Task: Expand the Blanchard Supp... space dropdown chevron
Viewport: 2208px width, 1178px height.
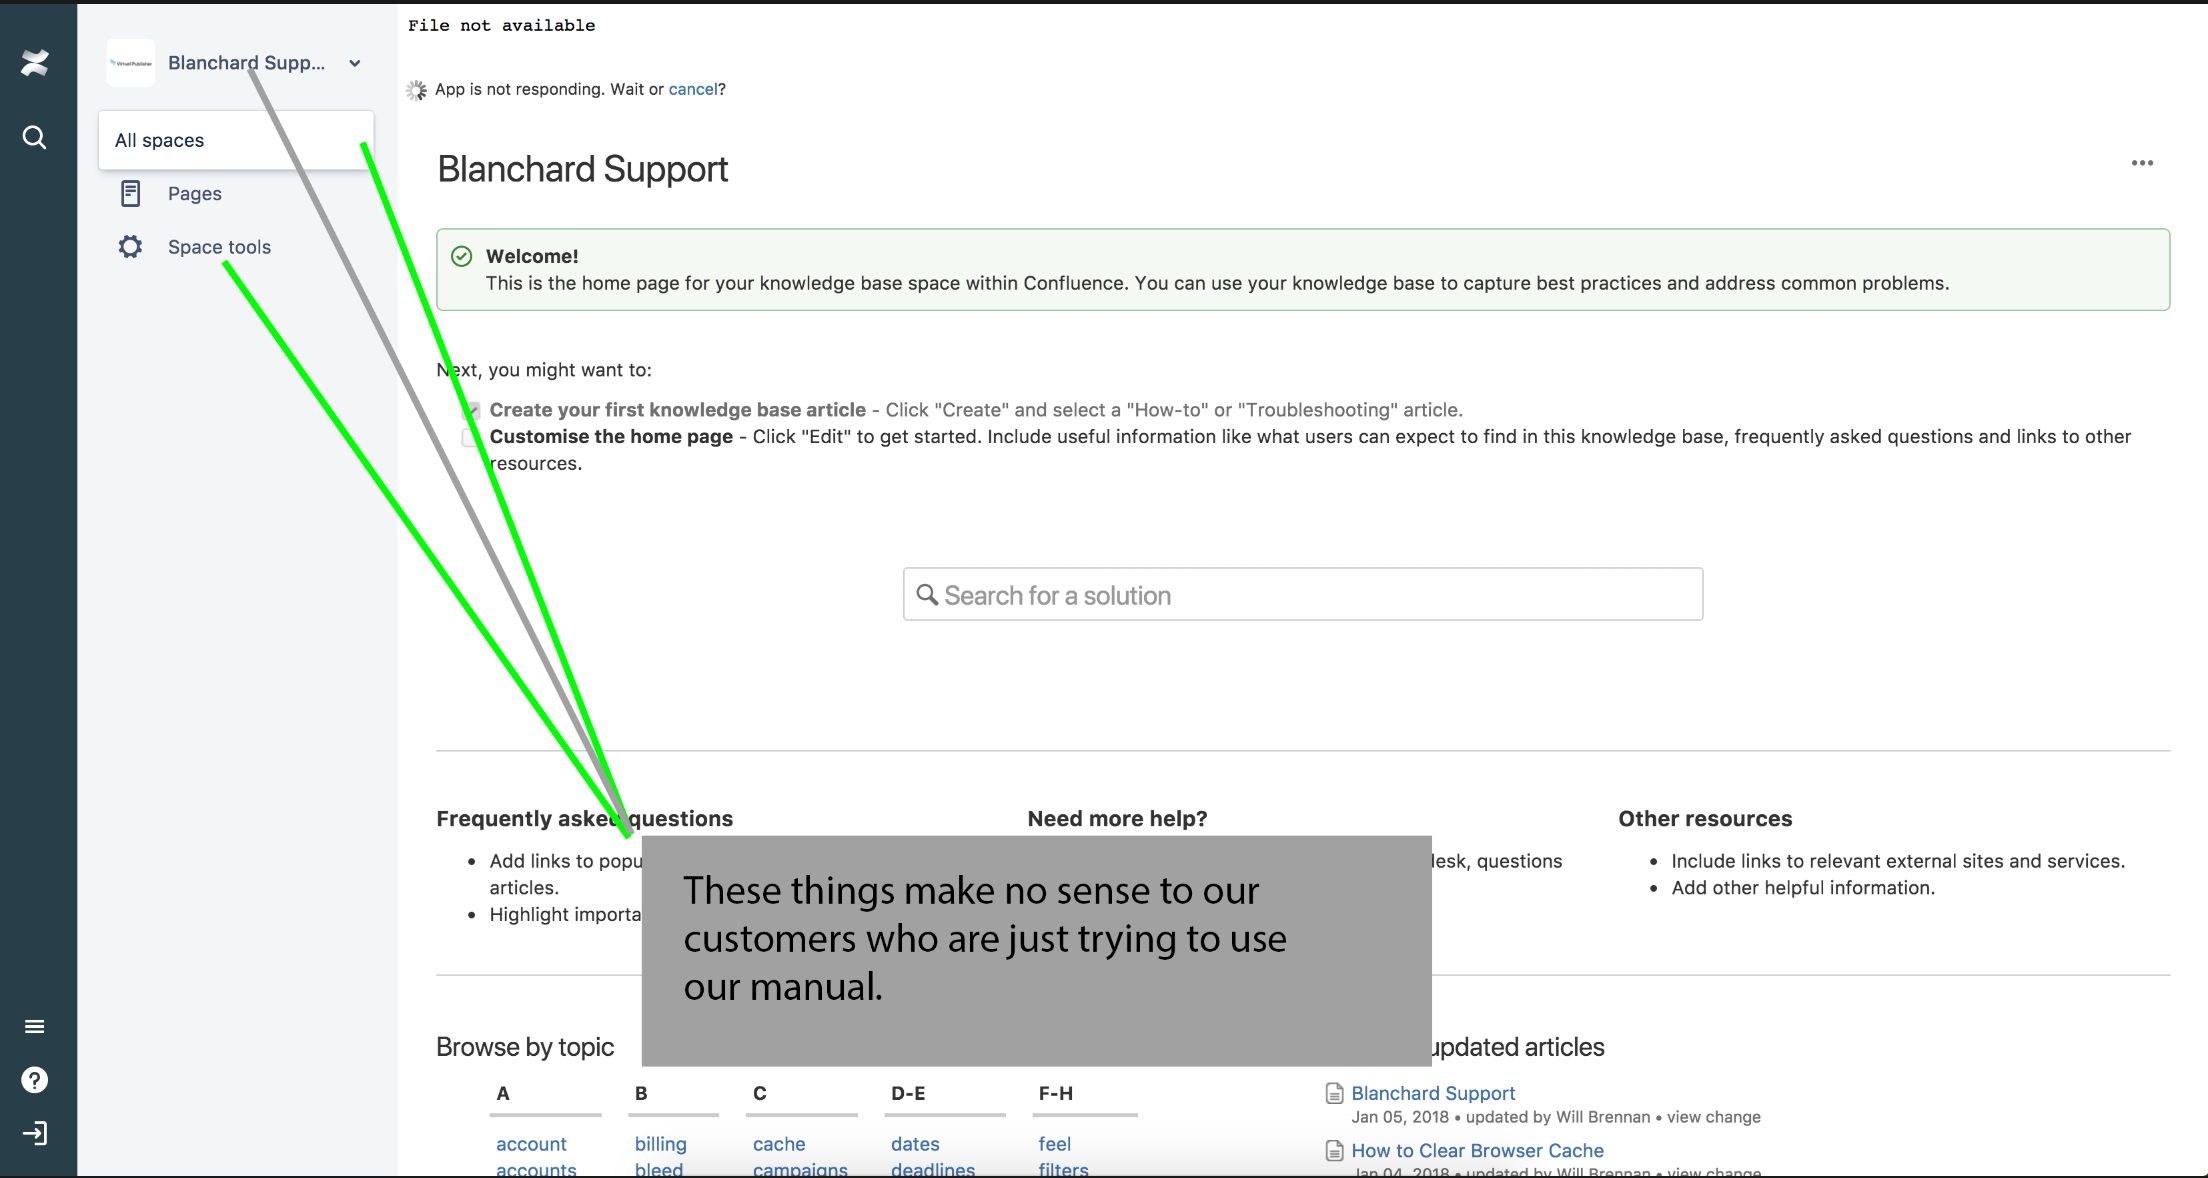Action: [355, 63]
